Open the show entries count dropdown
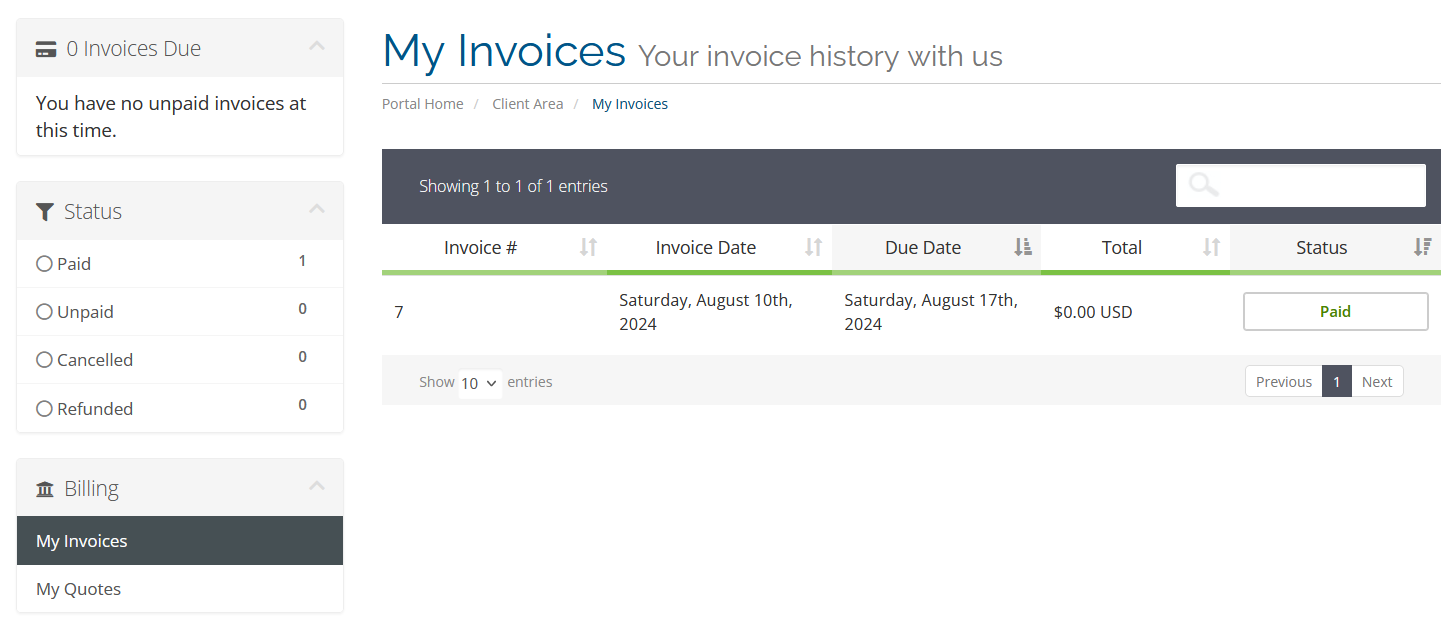This screenshot has height=629, width=1452. (x=480, y=383)
